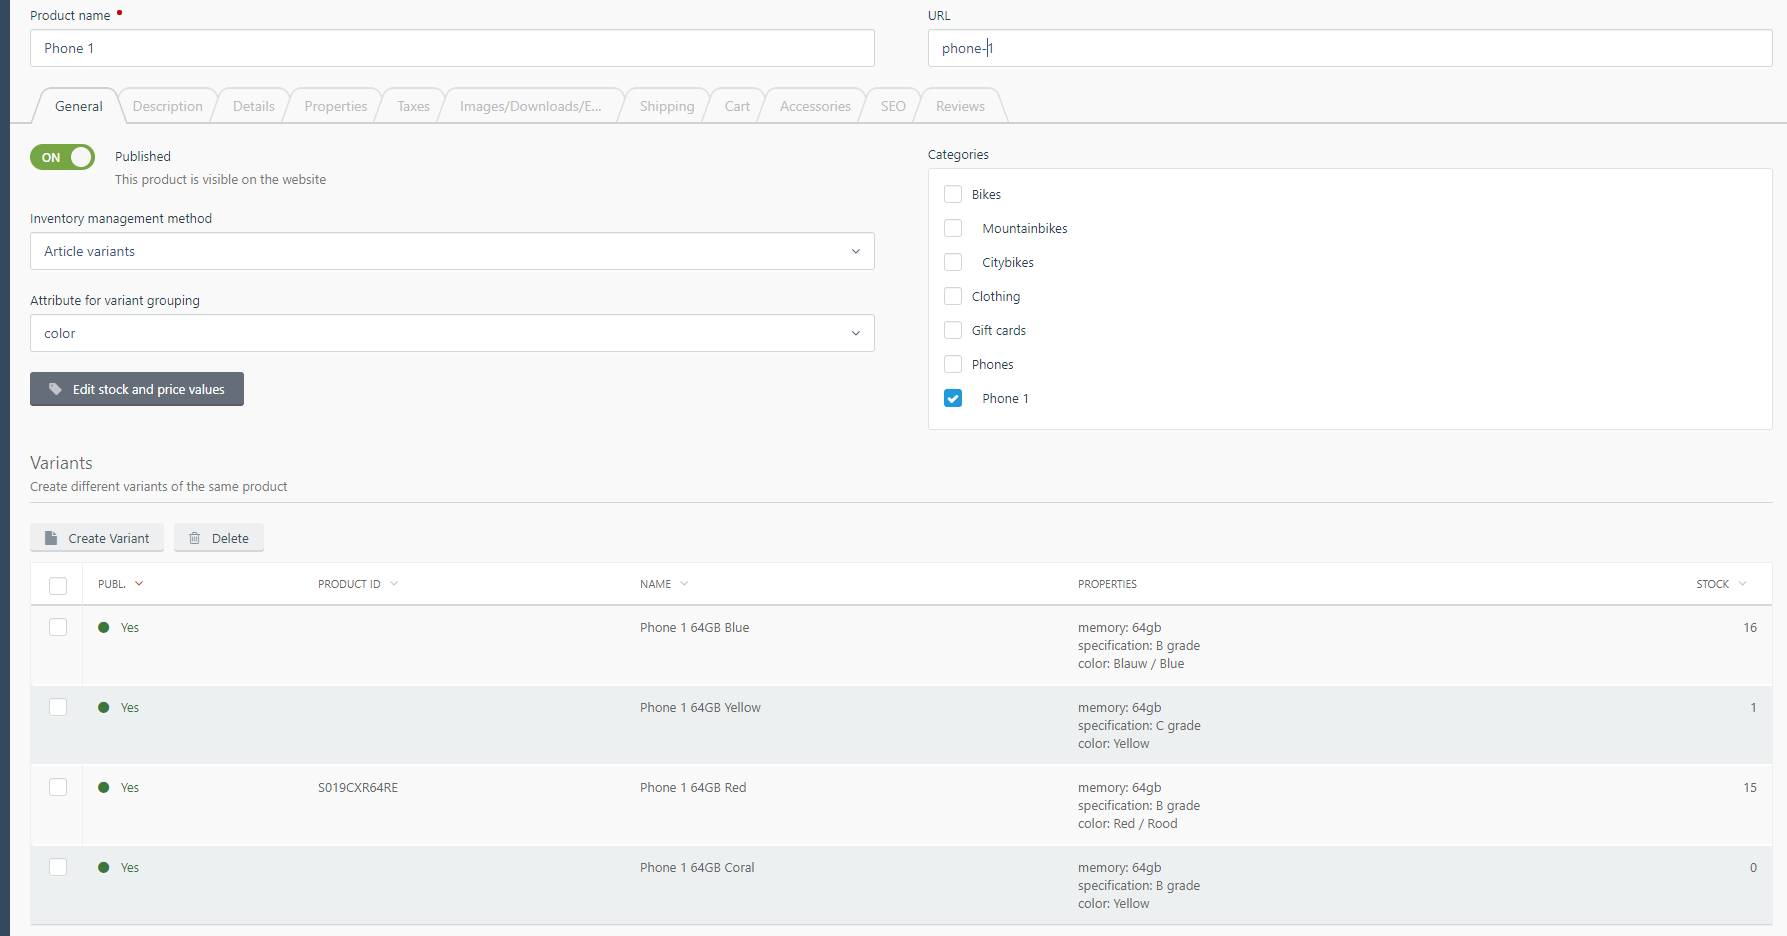Select the row checkbox for Phone 1 64GB Red
The image size is (1787, 936).
point(58,787)
